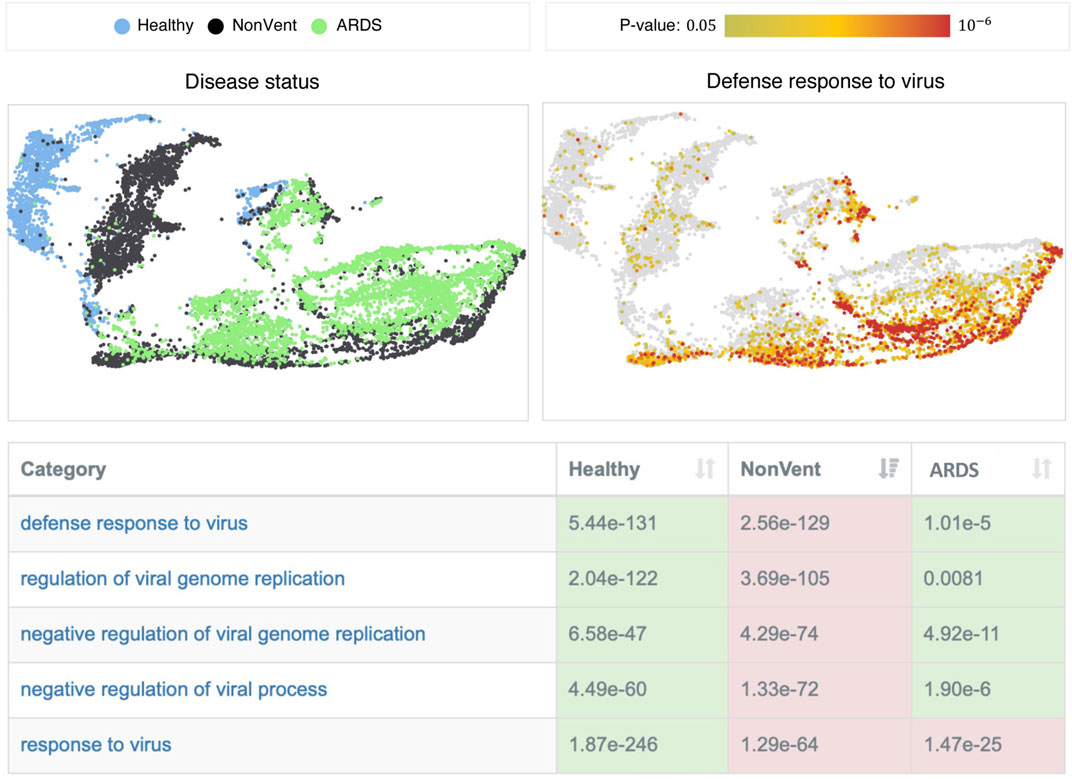Click the NonVent legend text label
Viewport: 1072px width, 779px height.
point(265,26)
